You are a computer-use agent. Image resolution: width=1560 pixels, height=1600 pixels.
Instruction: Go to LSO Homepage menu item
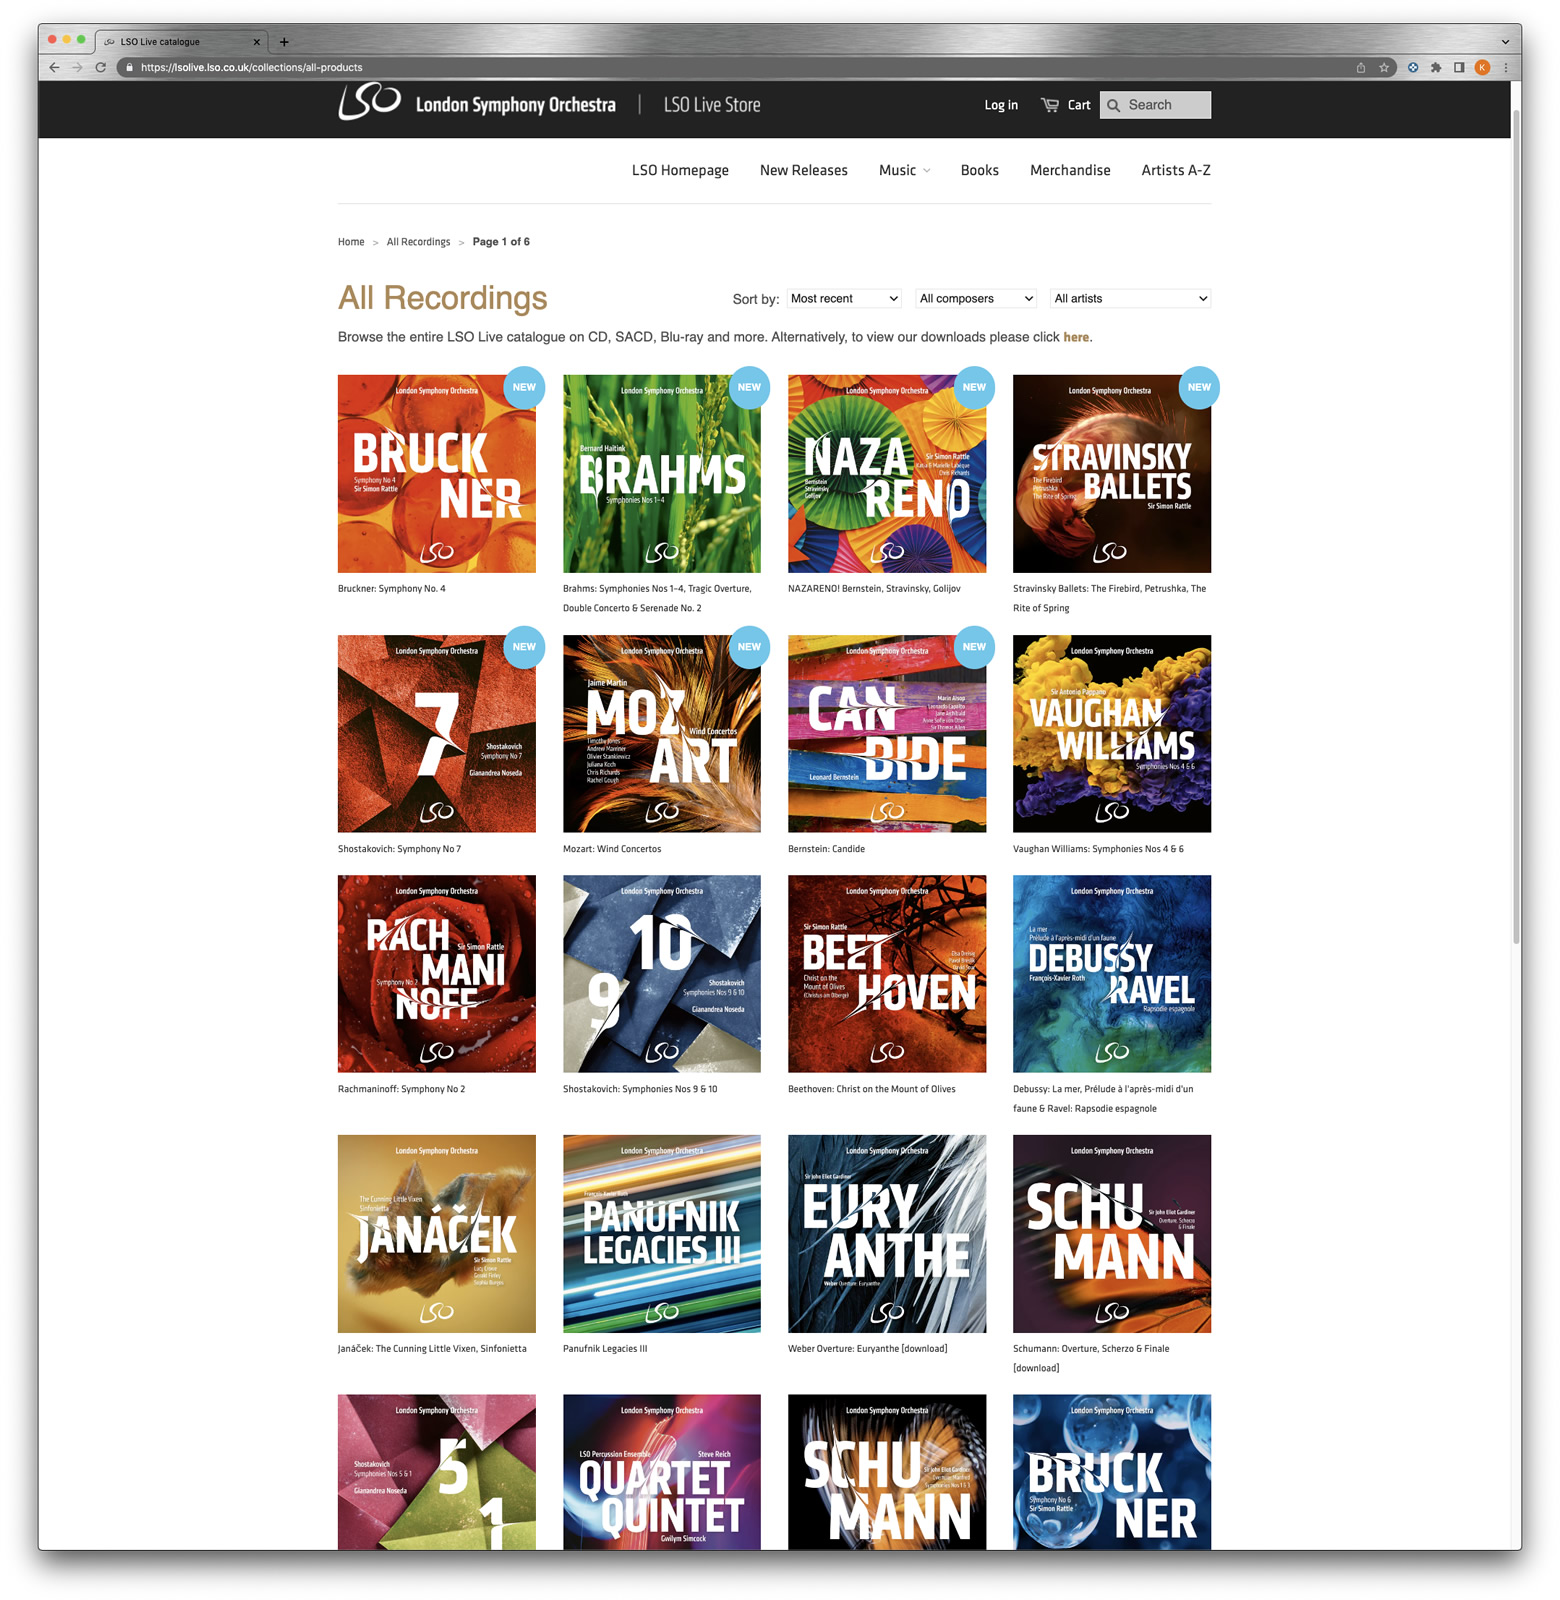tap(680, 170)
